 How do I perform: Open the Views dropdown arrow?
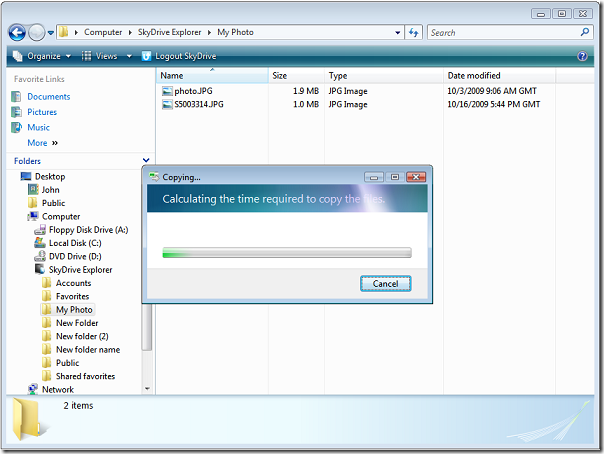pyautogui.click(x=129, y=56)
